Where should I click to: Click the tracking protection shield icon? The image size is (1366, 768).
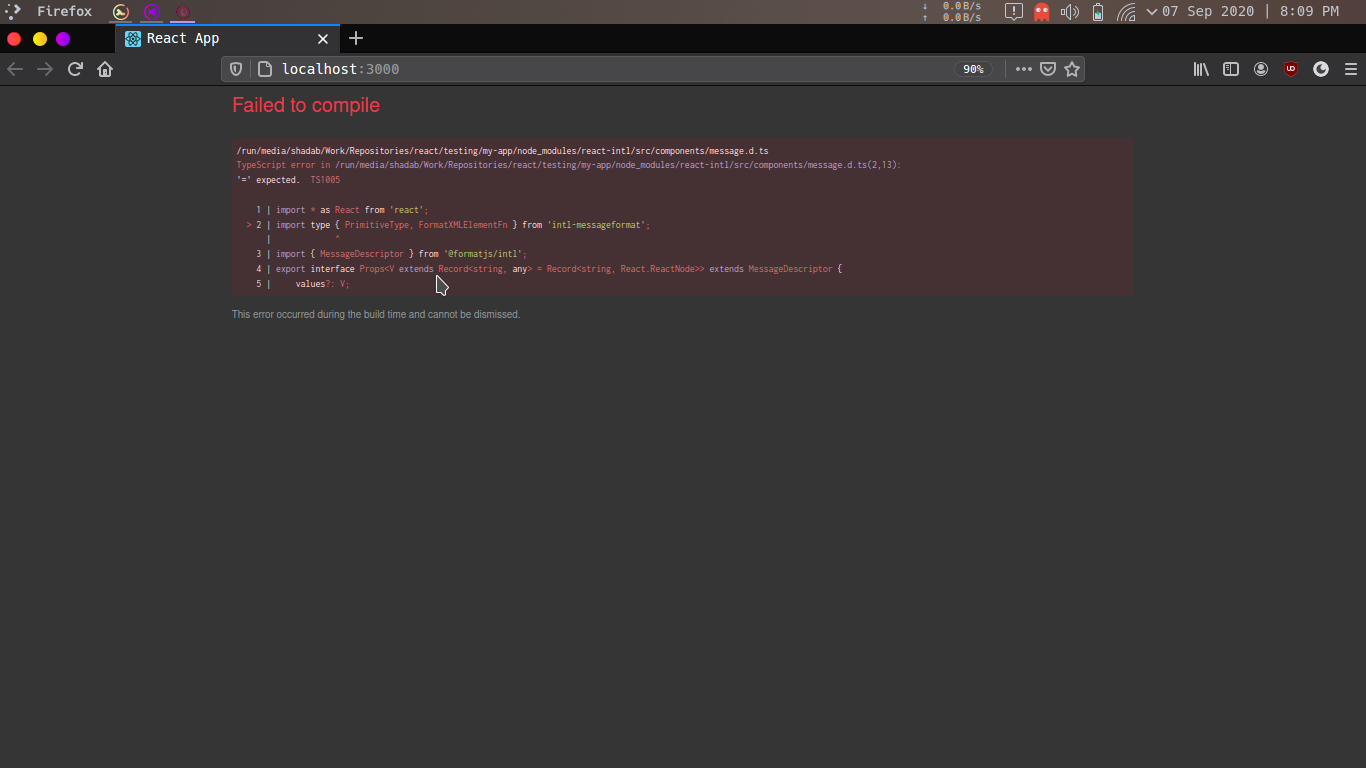tap(235, 69)
